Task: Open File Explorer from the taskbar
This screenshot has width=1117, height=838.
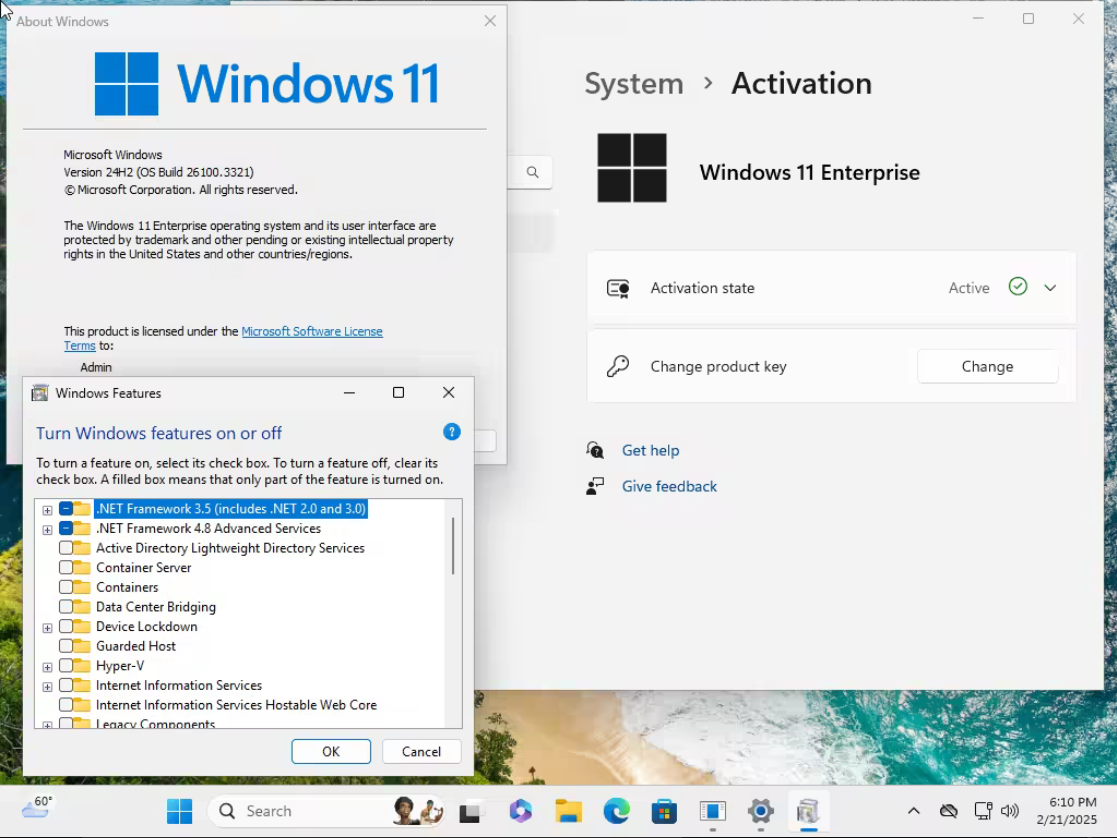Action: 568,811
